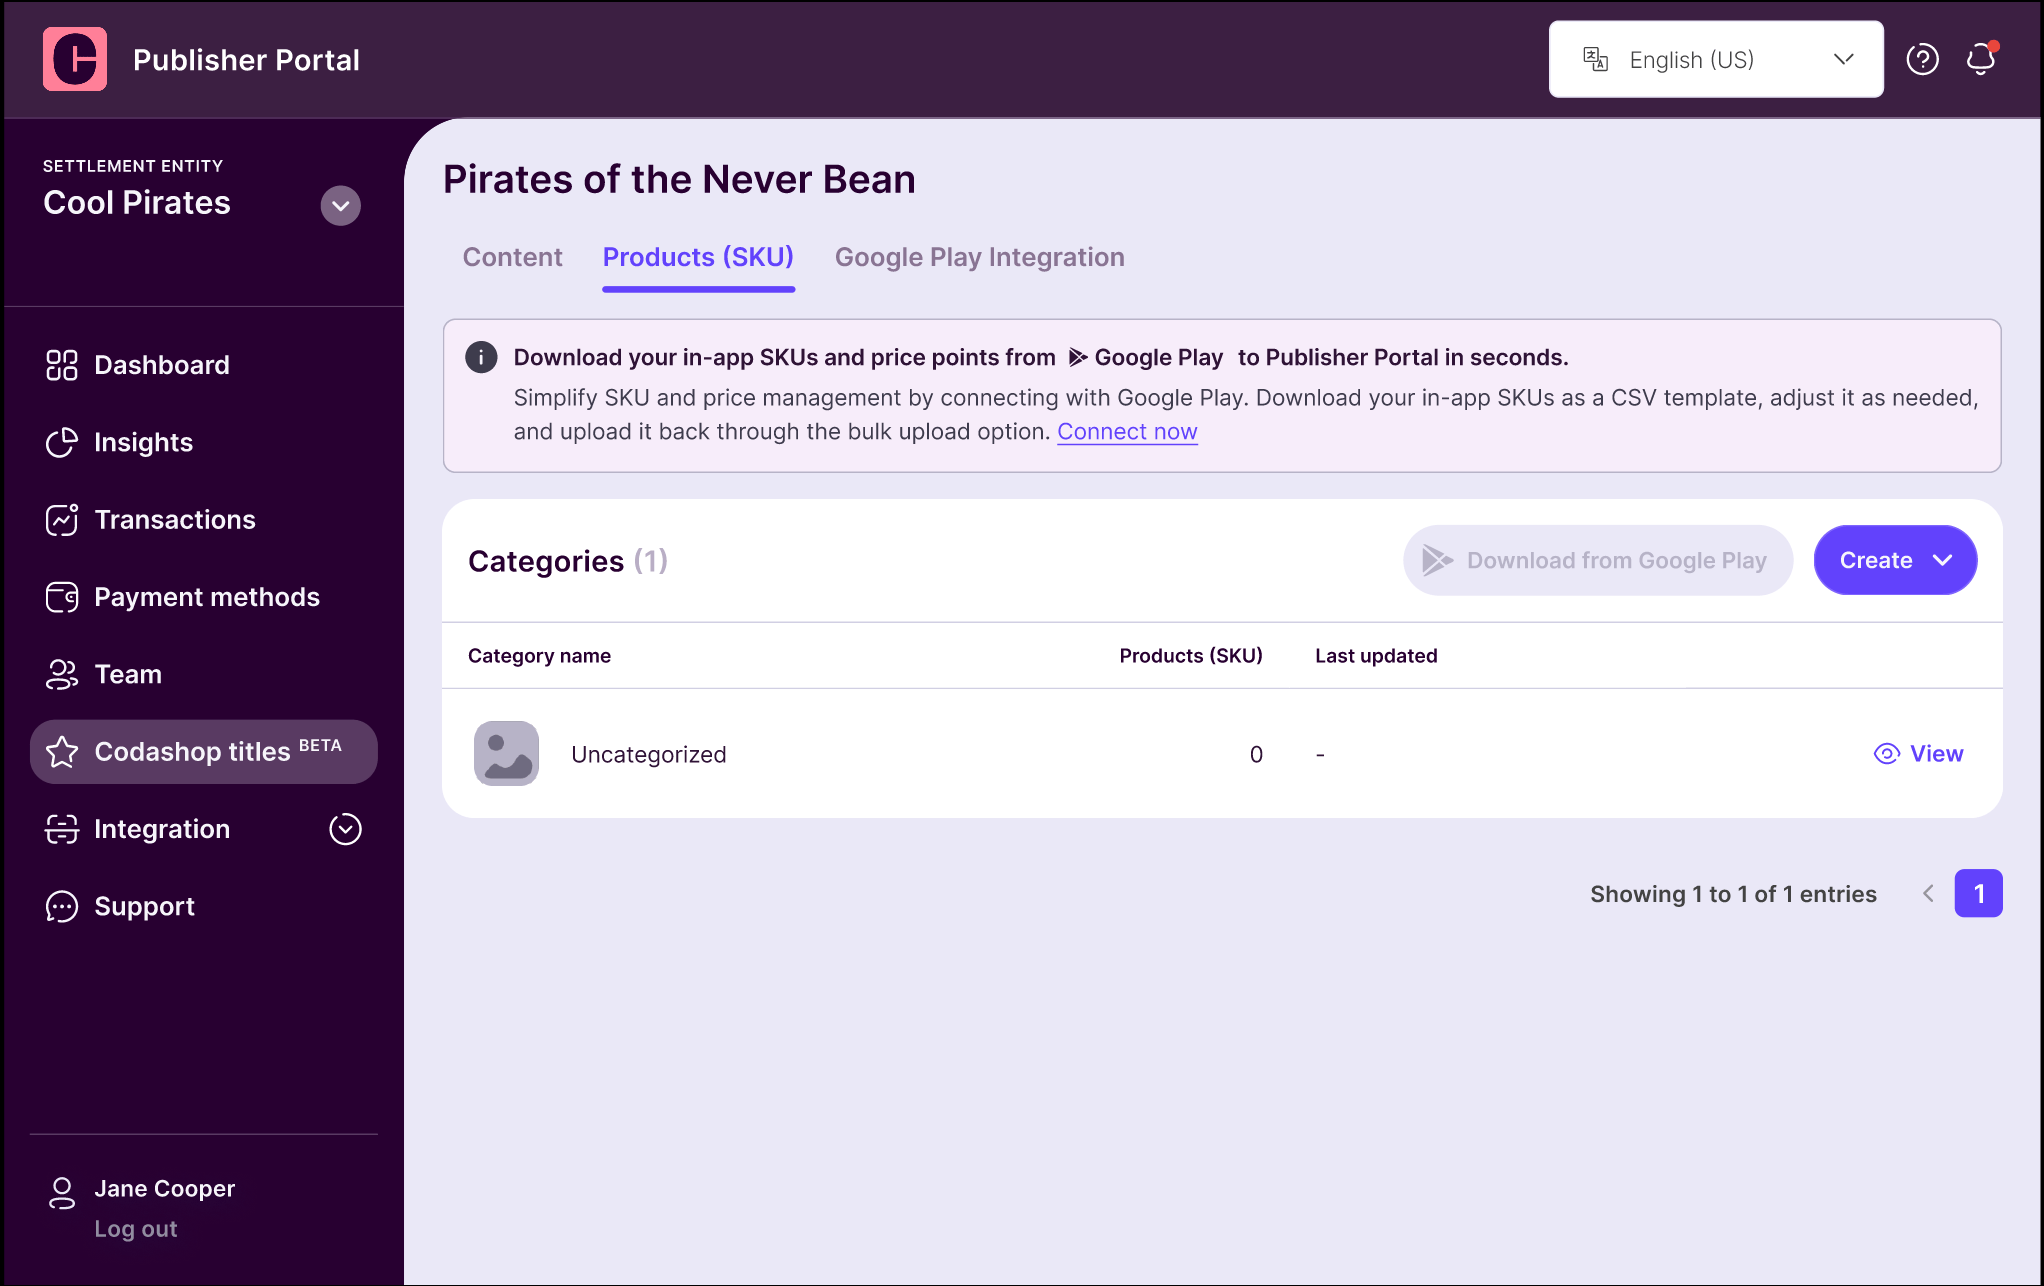Switch to Google Play Integration tab
2044x1286 pixels.
pos(979,258)
